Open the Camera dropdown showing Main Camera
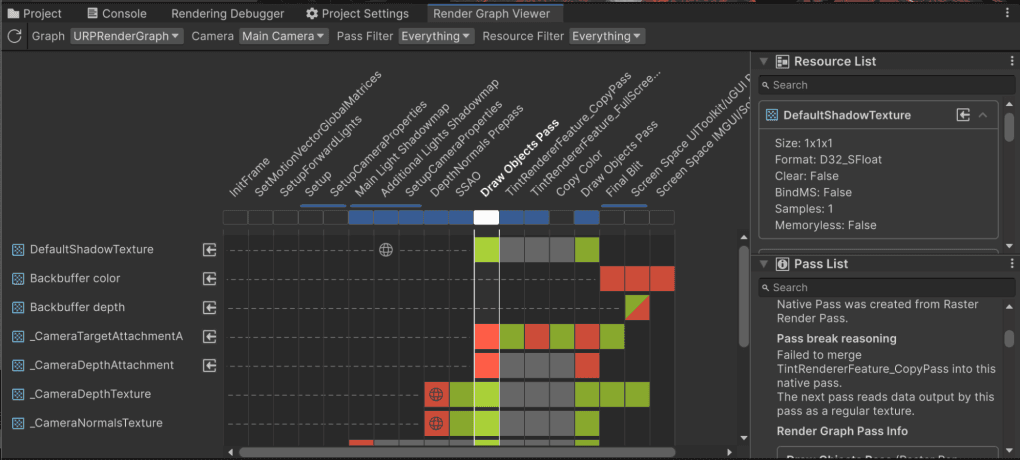Viewport: 1020px width, 460px height. click(284, 36)
